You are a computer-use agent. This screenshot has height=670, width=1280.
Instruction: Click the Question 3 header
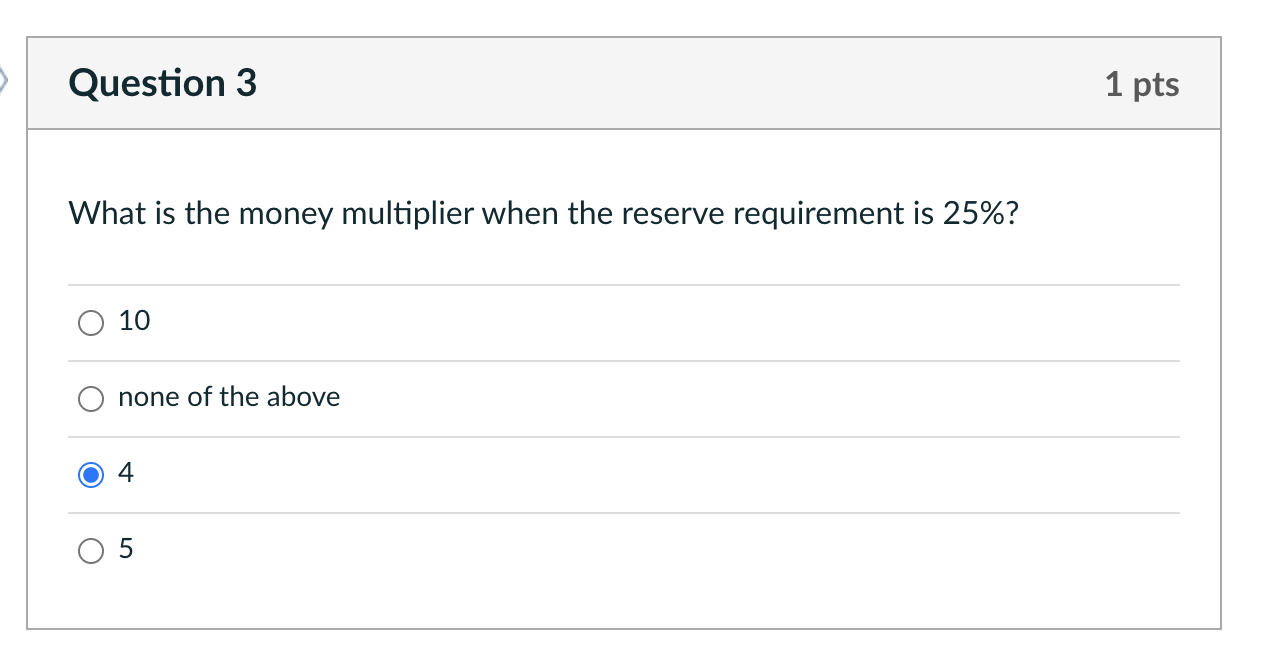point(161,83)
